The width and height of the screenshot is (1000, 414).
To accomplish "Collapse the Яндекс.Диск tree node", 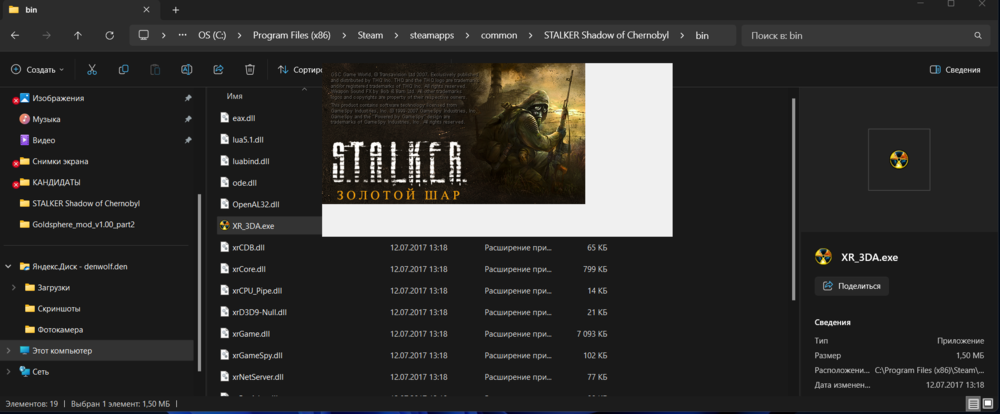I will [x=9, y=267].
